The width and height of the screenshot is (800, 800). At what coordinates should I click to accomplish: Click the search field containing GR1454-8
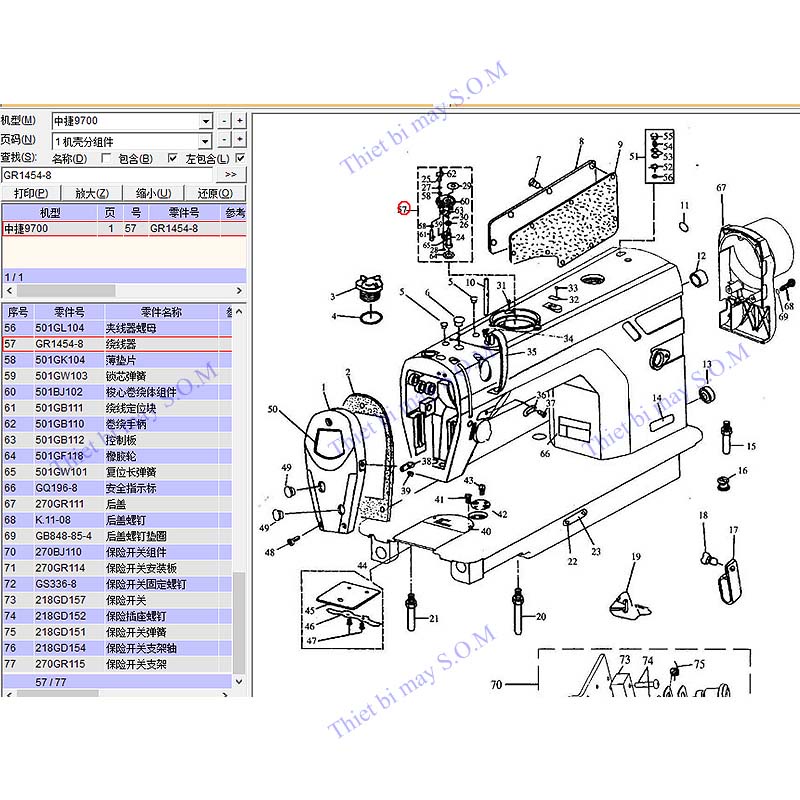105,175
